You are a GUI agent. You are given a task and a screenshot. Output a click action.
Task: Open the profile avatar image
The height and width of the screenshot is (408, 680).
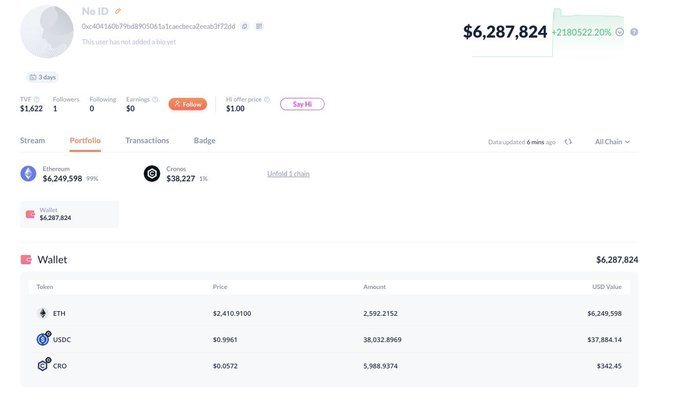[47, 31]
